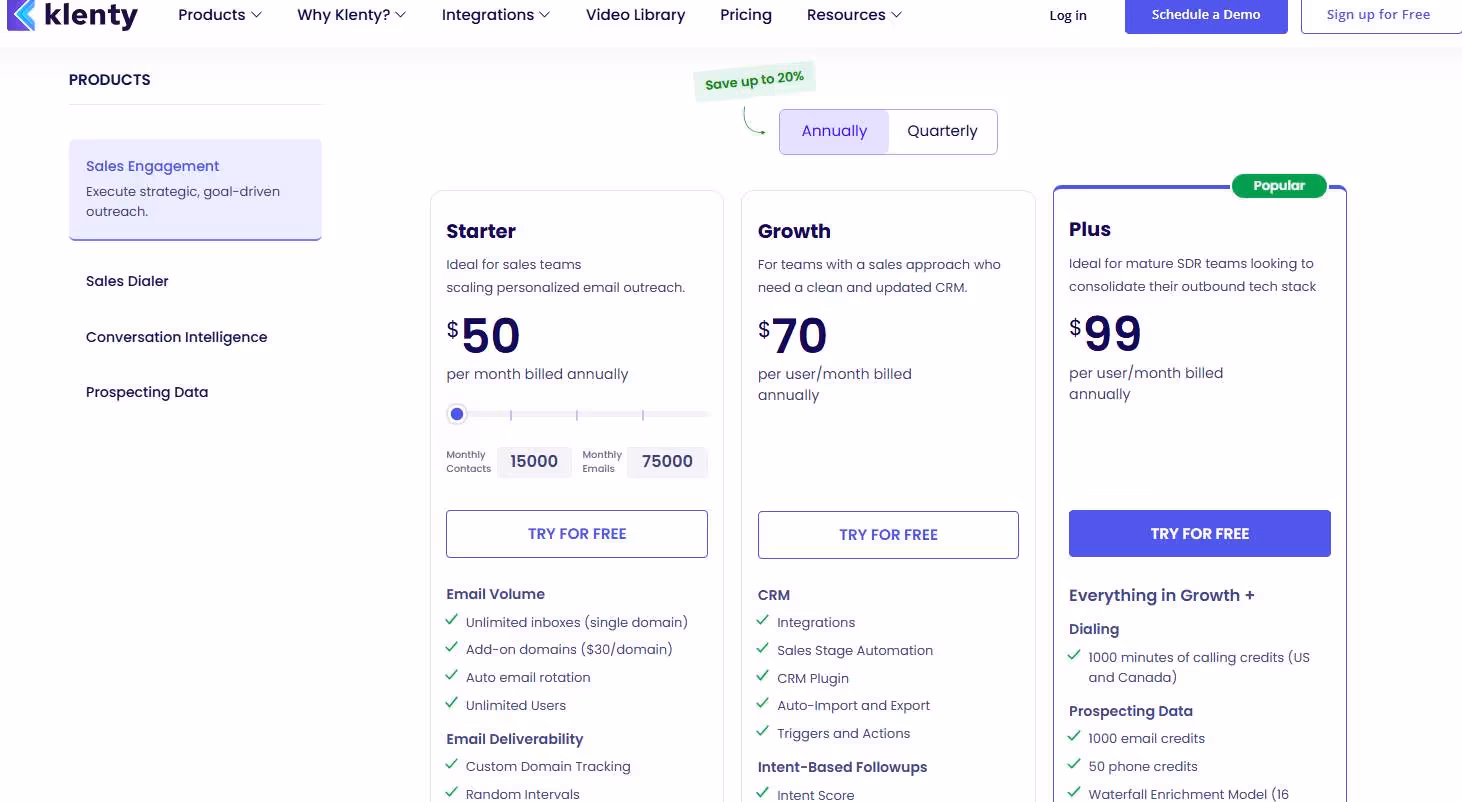Click checkmark beside Unlimited Users
The image size is (1462, 802).
coord(452,704)
